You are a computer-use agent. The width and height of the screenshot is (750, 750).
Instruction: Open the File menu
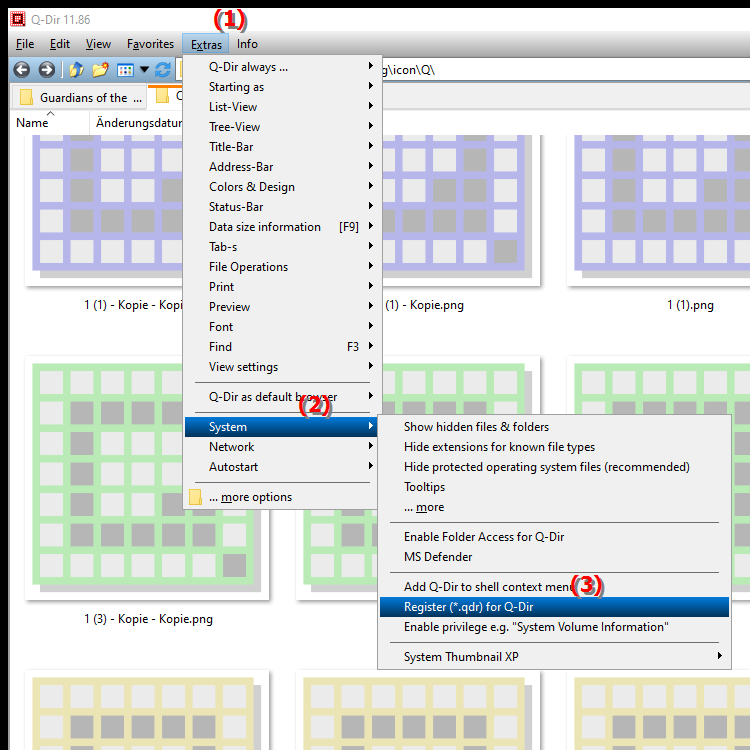pos(25,44)
